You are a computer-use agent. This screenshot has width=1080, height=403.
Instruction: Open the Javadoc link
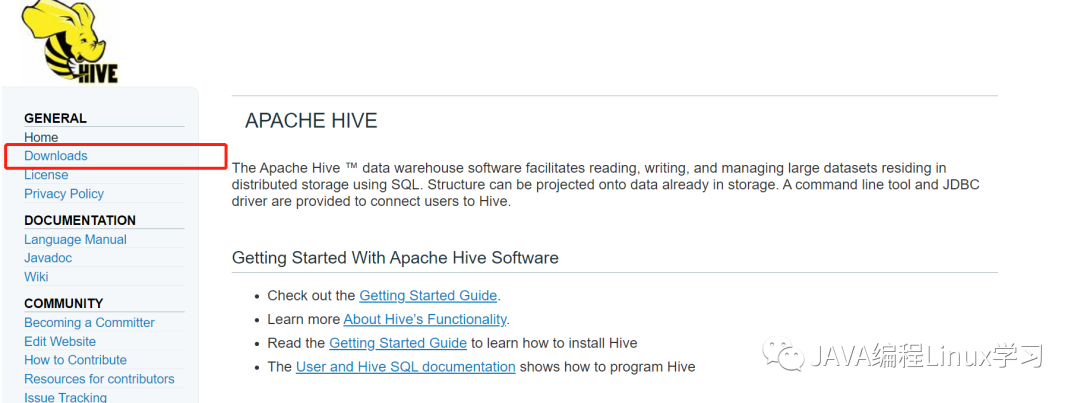pos(48,258)
